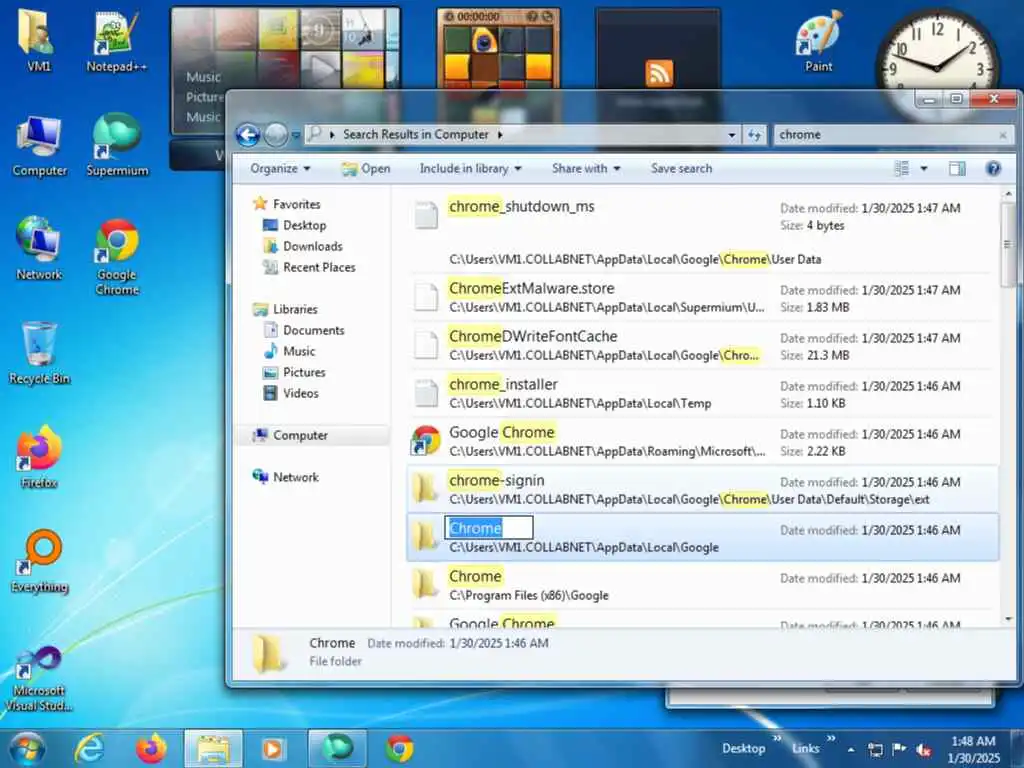Select the chrome_installer file
Screen dimensions: 1024x768
coord(702,393)
